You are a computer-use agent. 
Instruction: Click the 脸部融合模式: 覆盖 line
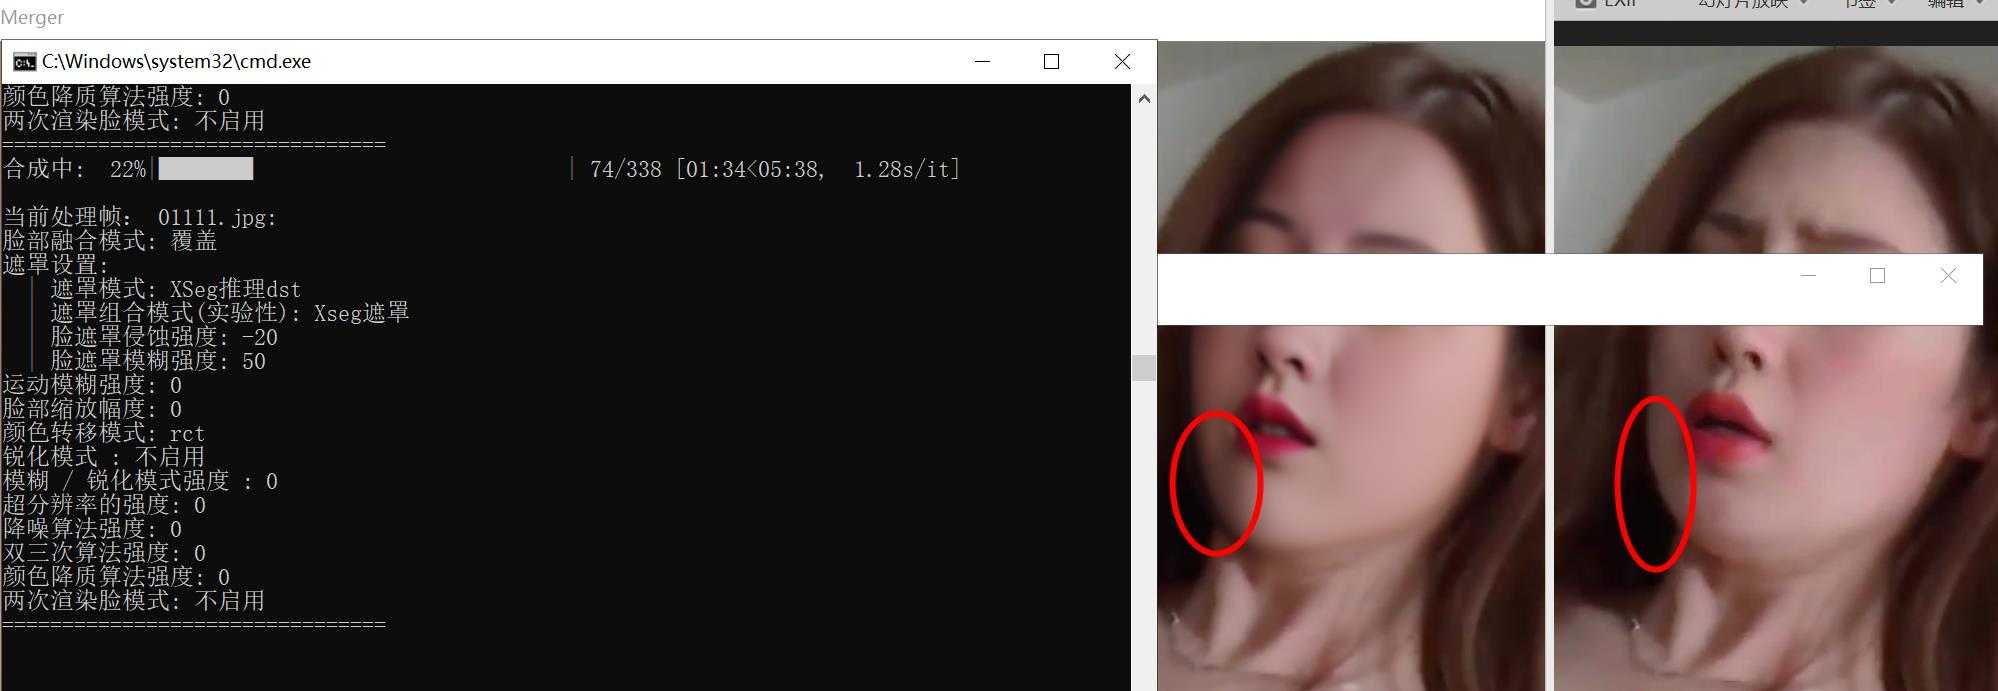point(110,241)
